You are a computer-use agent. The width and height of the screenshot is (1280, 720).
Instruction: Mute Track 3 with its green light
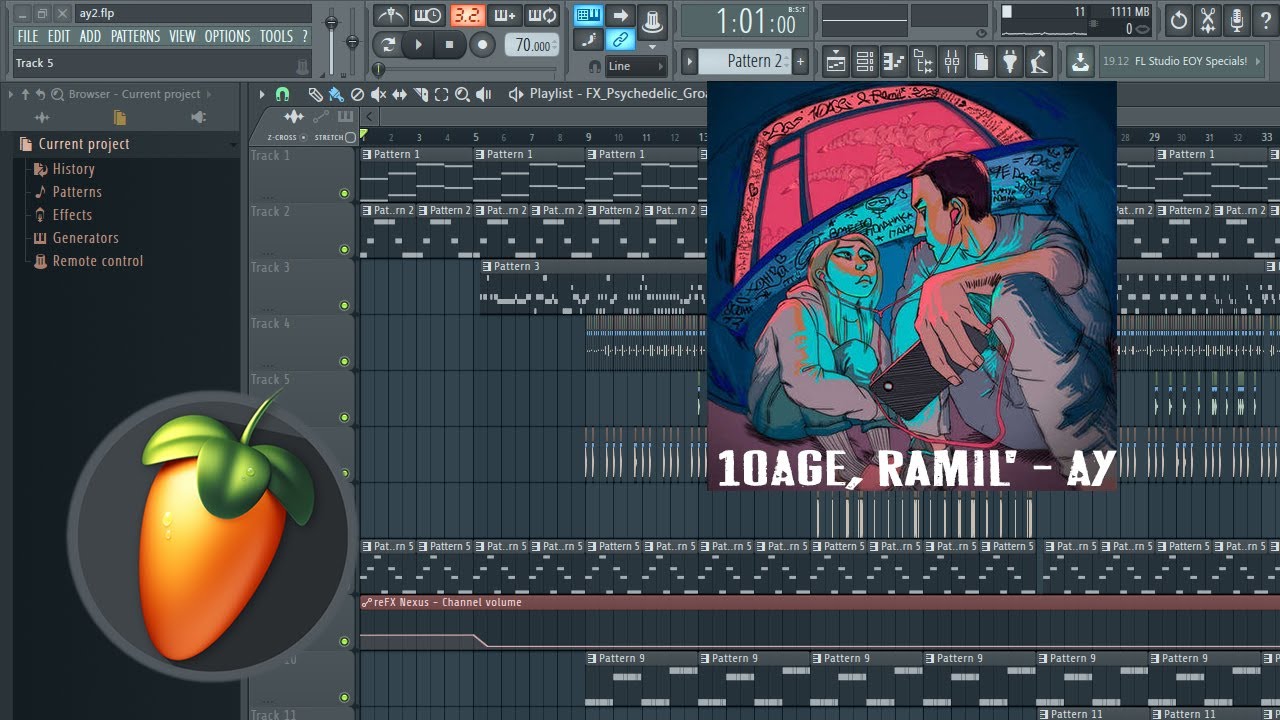click(345, 305)
